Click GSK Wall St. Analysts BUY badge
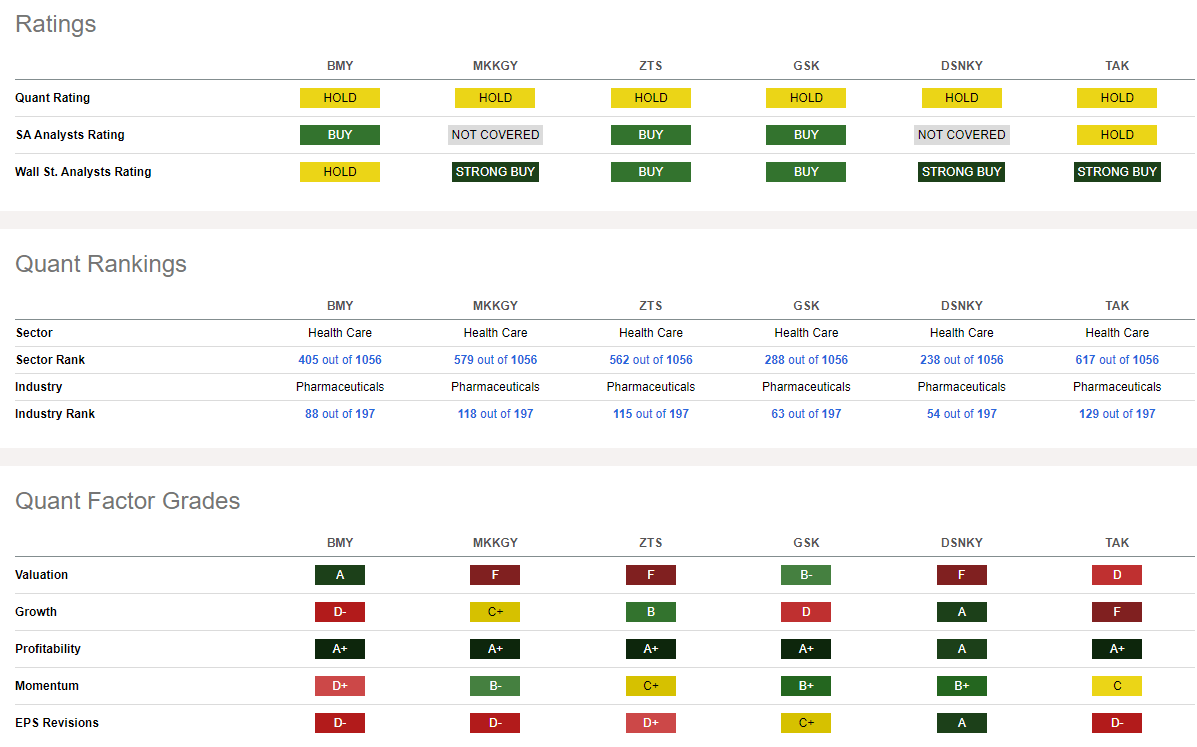The width and height of the screenshot is (1197, 747). click(806, 172)
